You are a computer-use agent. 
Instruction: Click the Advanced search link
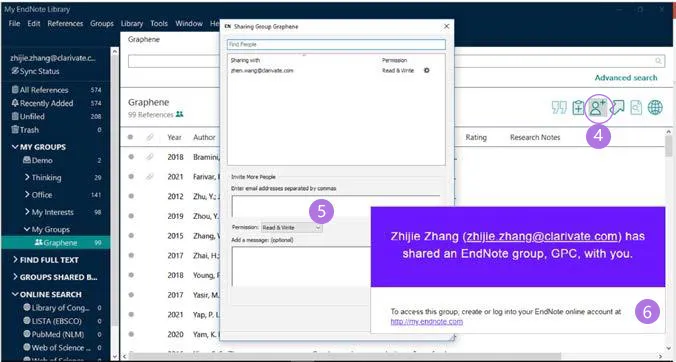[626, 78]
